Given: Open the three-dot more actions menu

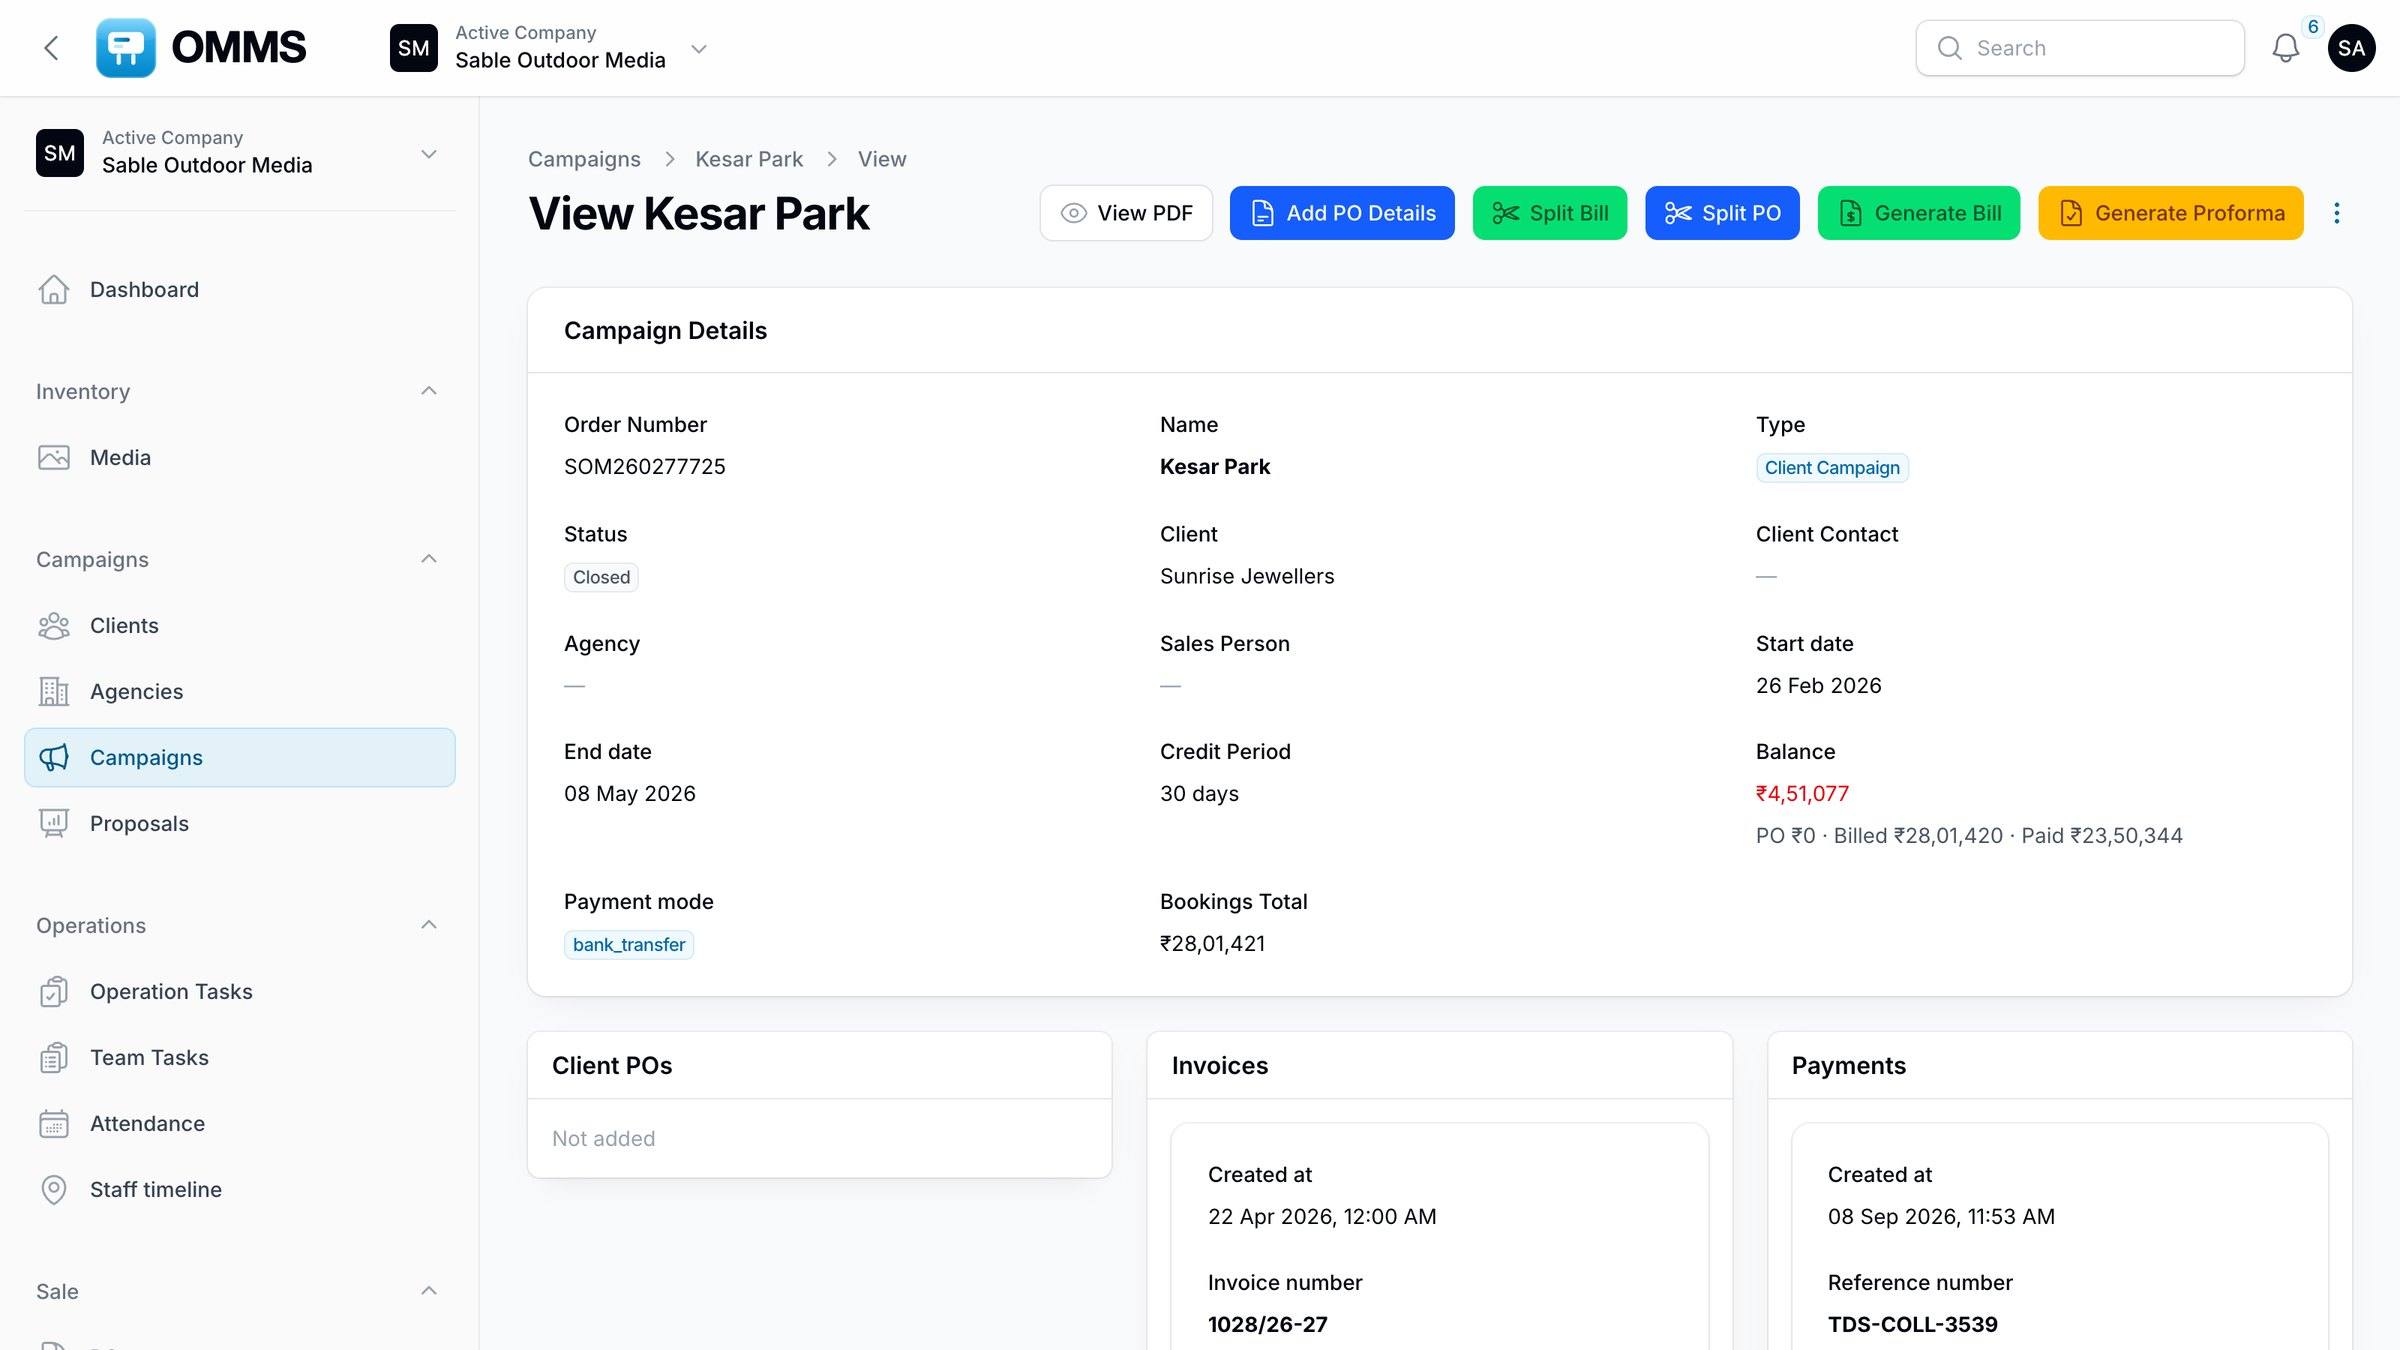Looking at the screenshot, I should tap(2336, 213).
